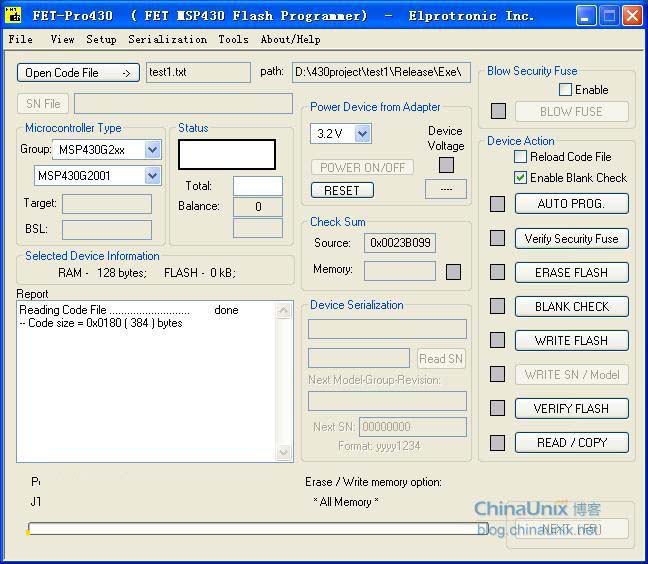Screen dimensions: 648x564
Task: Start AUTO PROG. action
Action: [572, 204]
